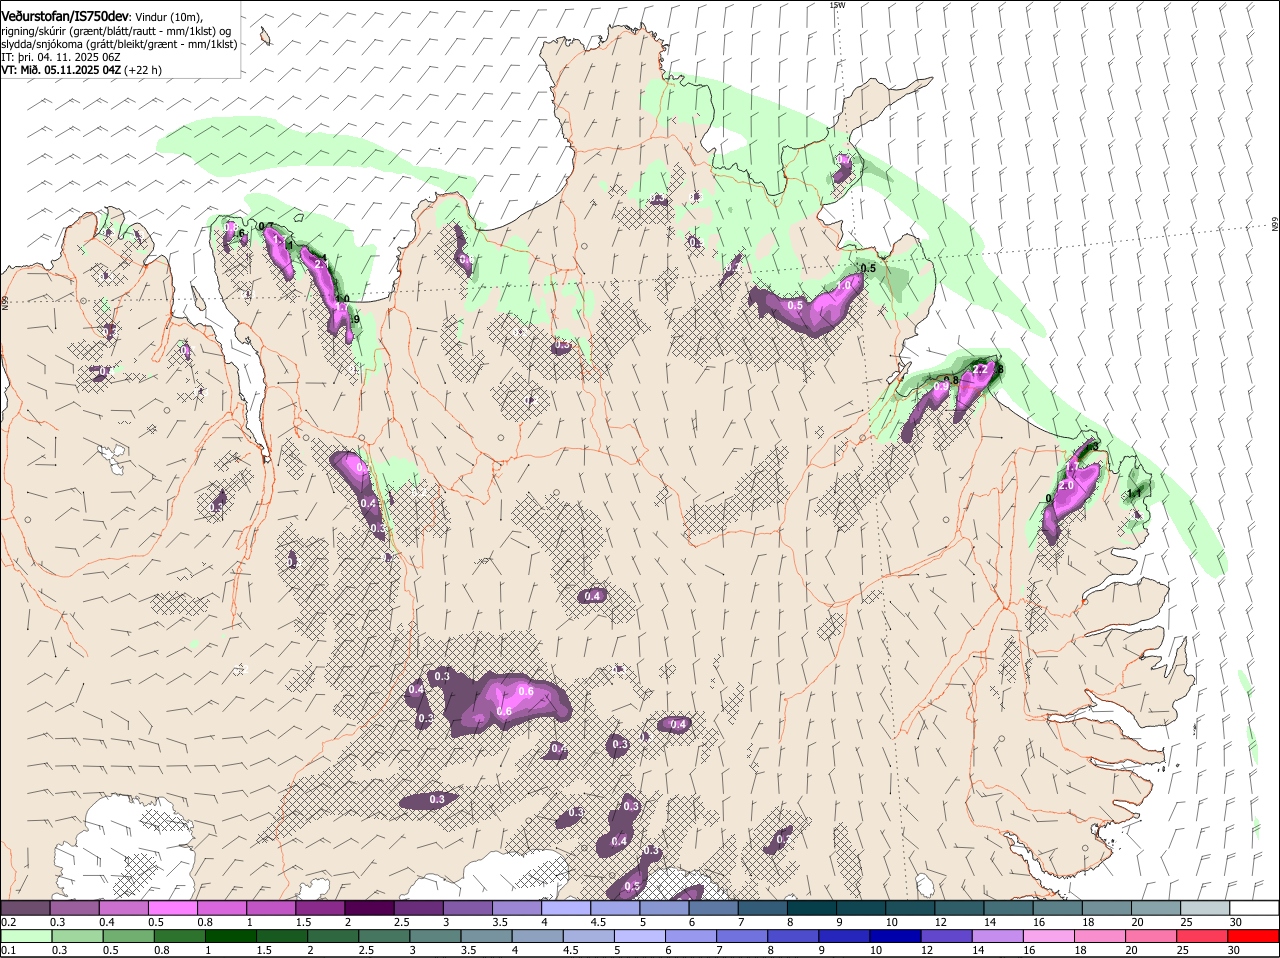Click the 2.2 precipitation value on northeast coast

click(980, 369)
